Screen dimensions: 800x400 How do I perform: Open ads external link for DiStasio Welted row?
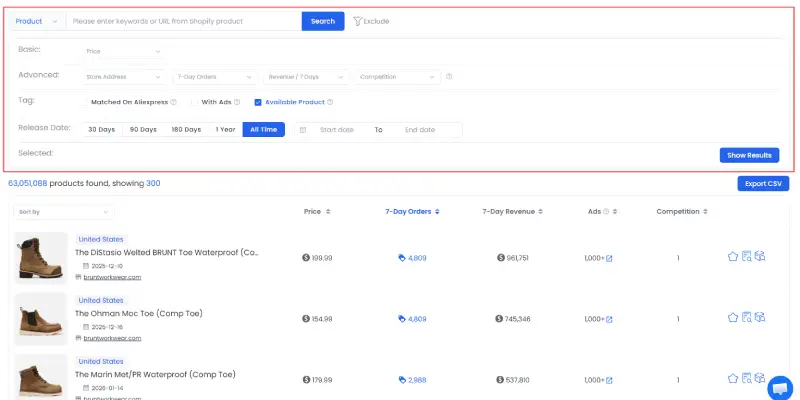(x=609, y=259)
